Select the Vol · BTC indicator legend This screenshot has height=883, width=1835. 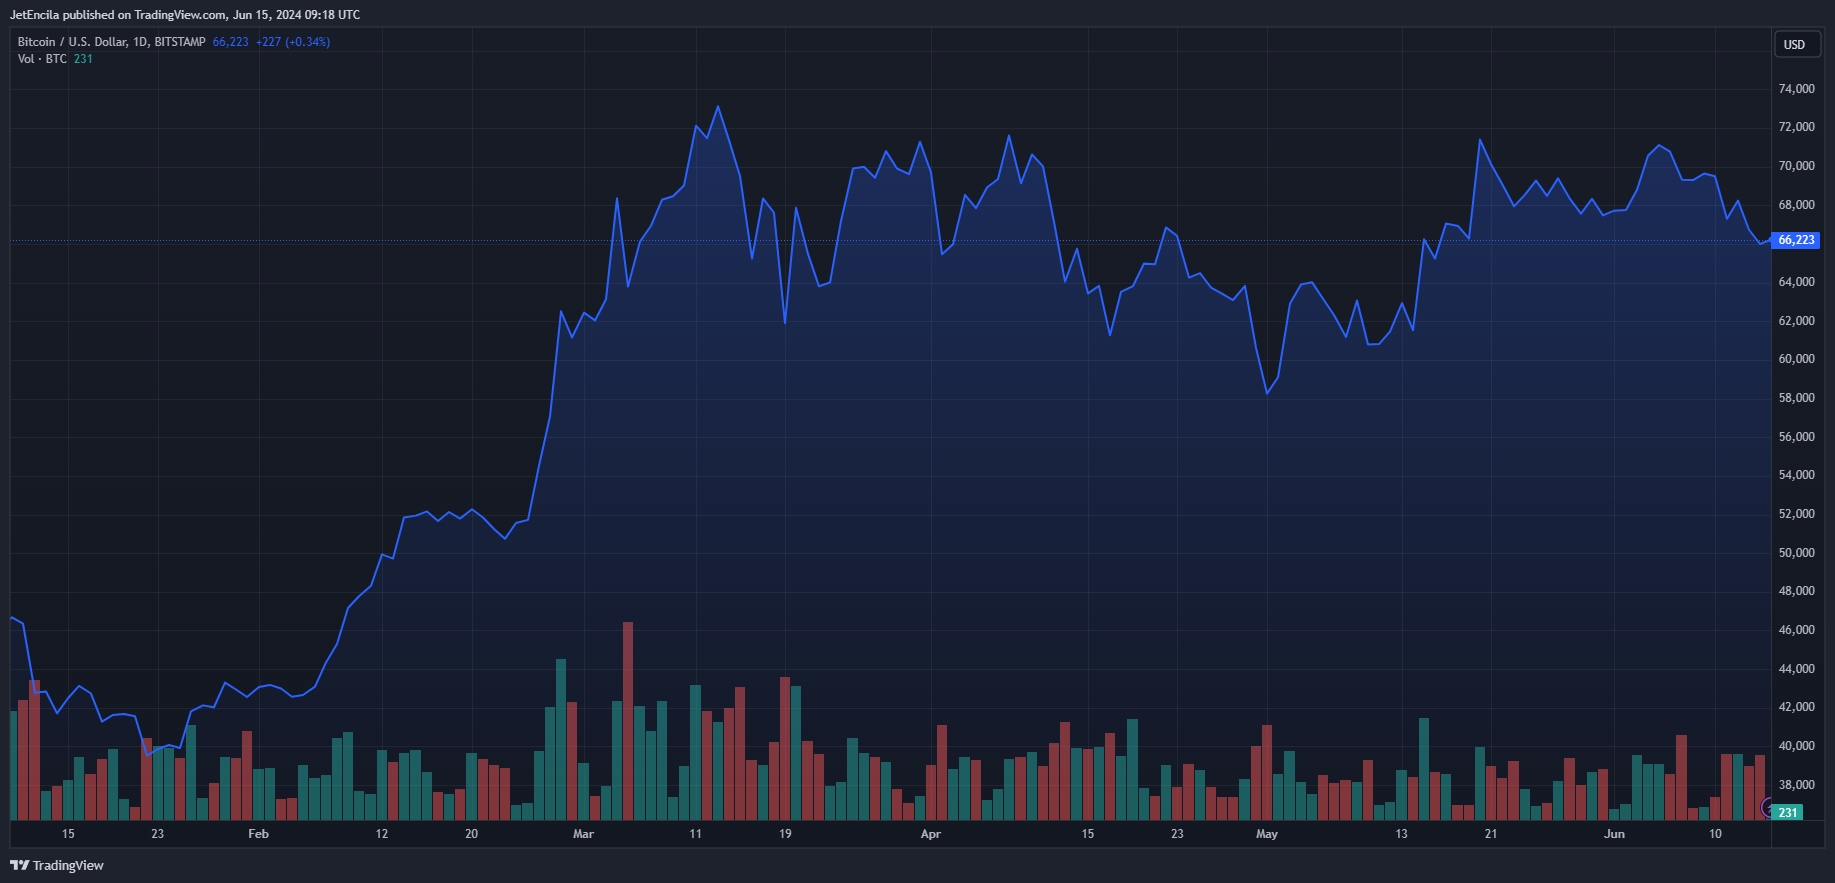42,59
